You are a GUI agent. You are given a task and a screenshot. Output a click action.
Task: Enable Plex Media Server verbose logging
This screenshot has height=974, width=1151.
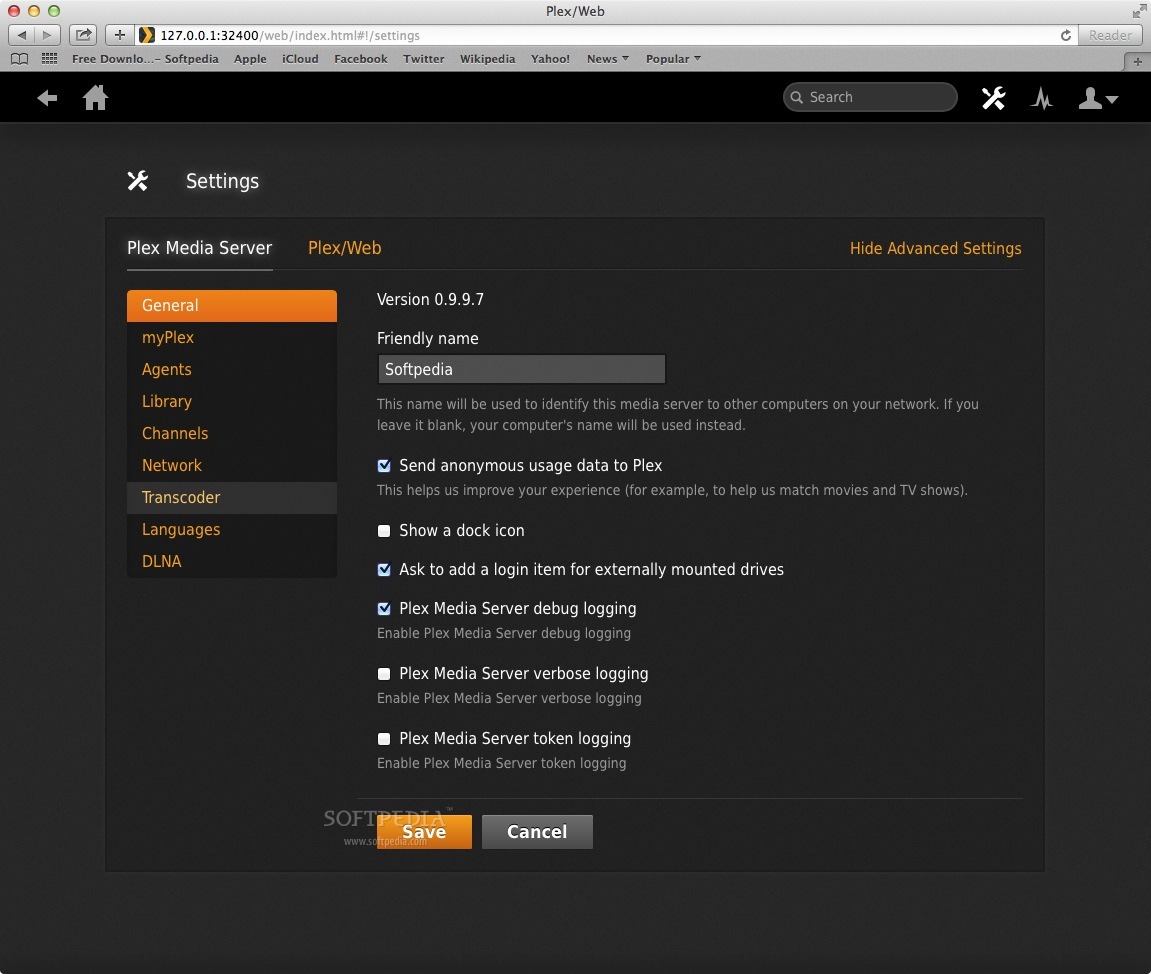[384, 674]
